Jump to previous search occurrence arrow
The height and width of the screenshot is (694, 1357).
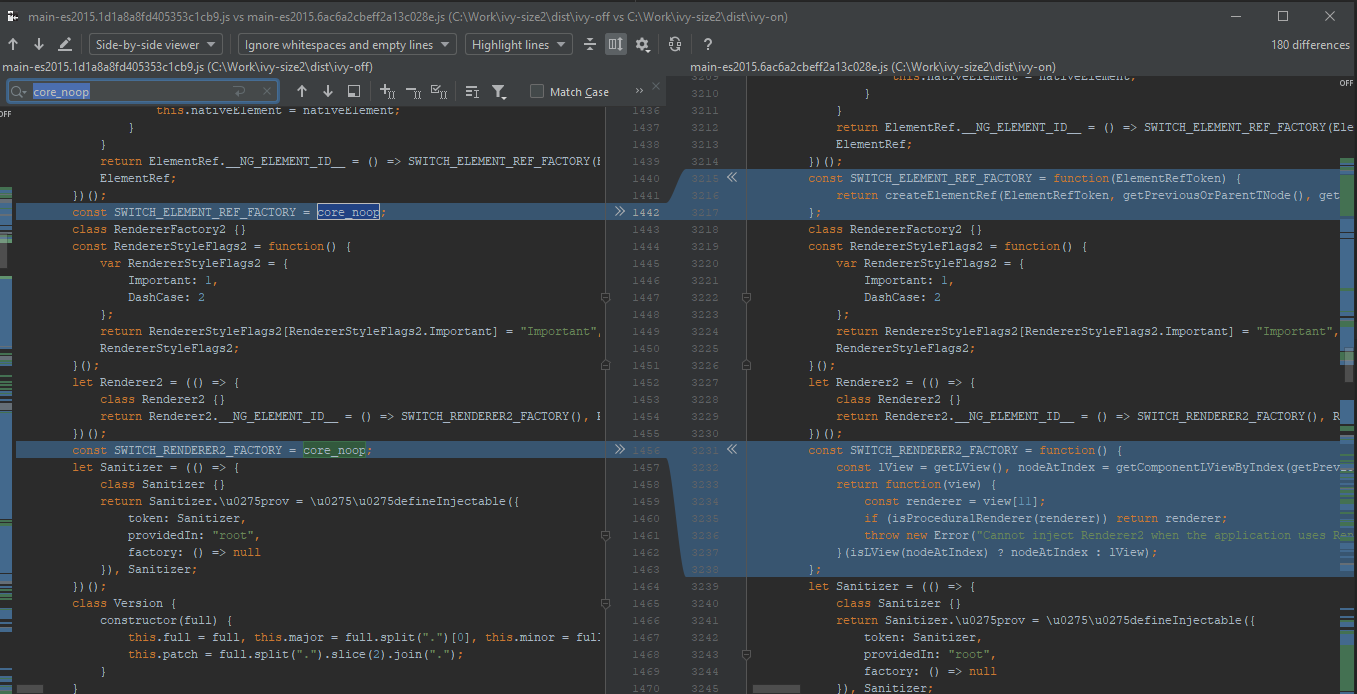click(x=301, y=91)
